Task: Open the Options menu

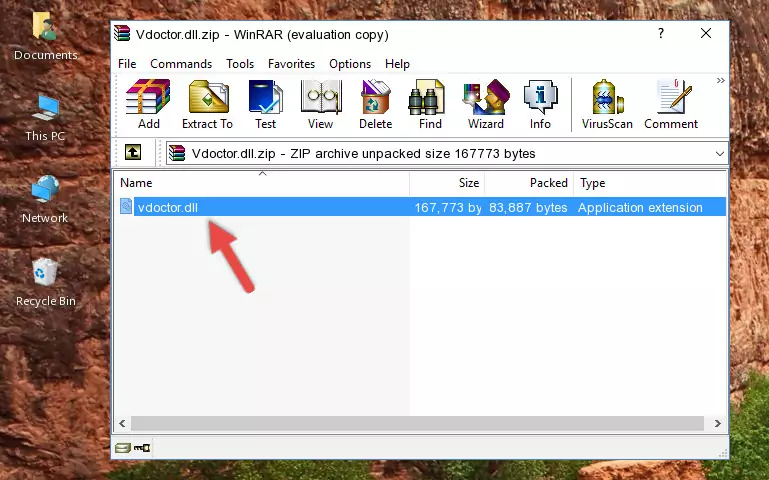Action: (x=350, y=64)
